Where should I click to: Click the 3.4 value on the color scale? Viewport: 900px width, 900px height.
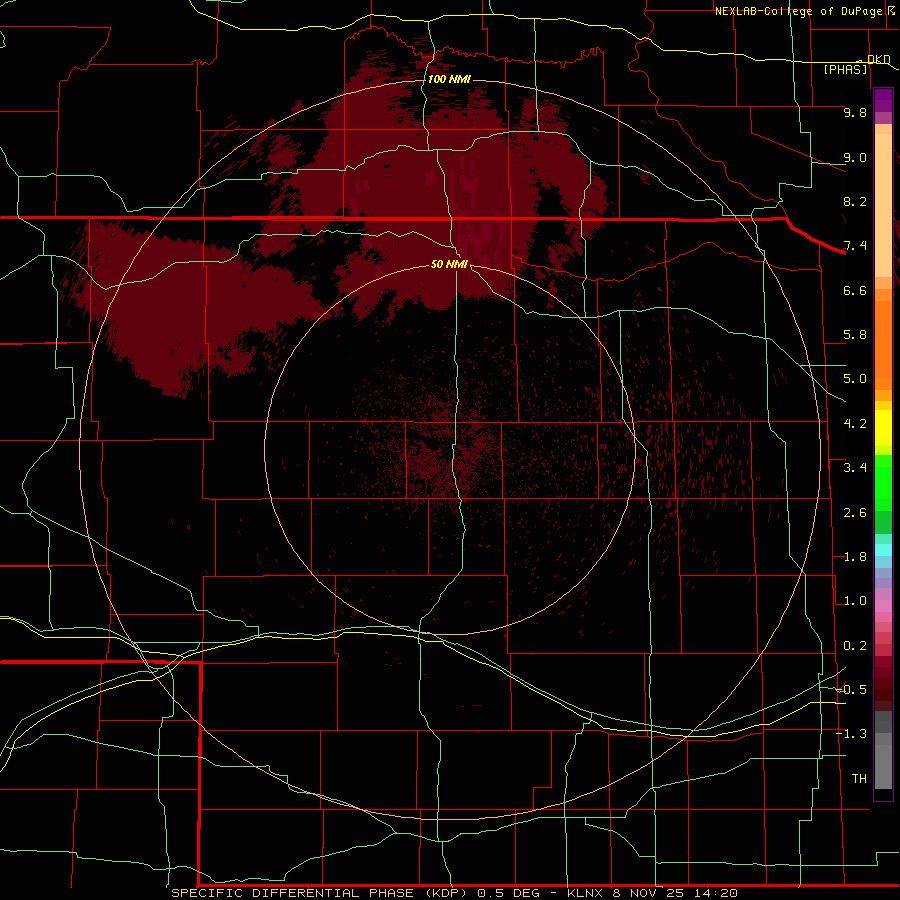coord(855,468)
